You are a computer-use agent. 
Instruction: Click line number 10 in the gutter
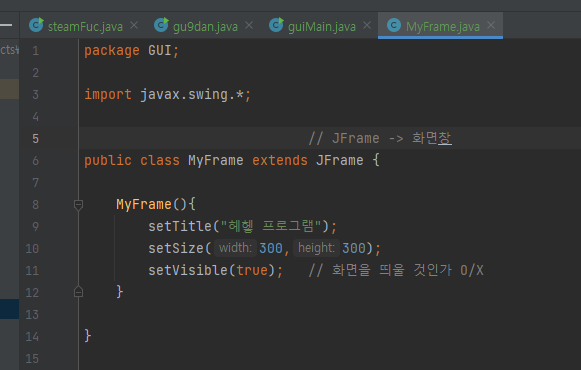pyautogui.click(x=32, y=248)
